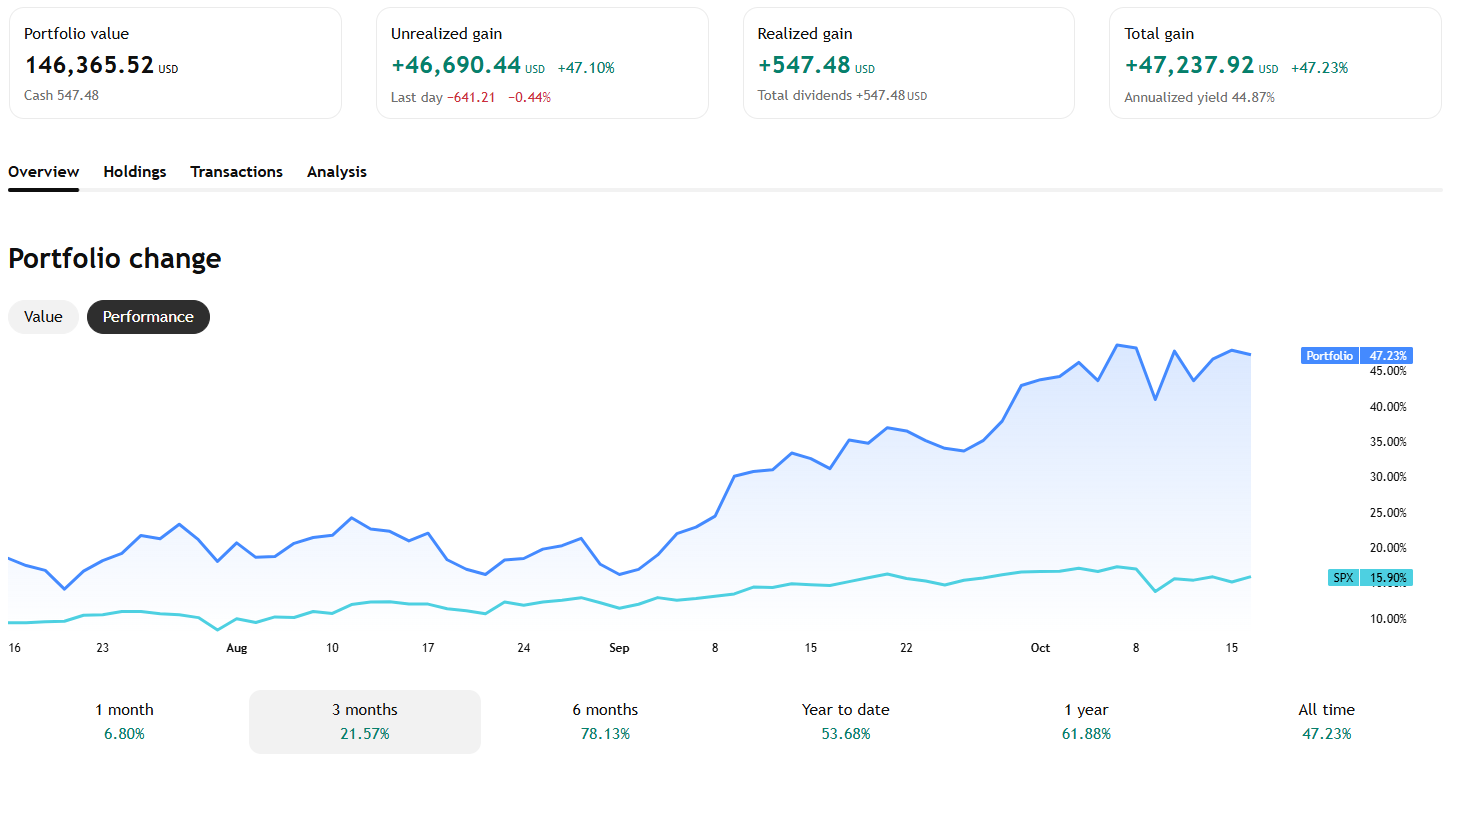The image size is (1471, 815).
Task: Go to the Analysis tab
Action: click(336, 172)
